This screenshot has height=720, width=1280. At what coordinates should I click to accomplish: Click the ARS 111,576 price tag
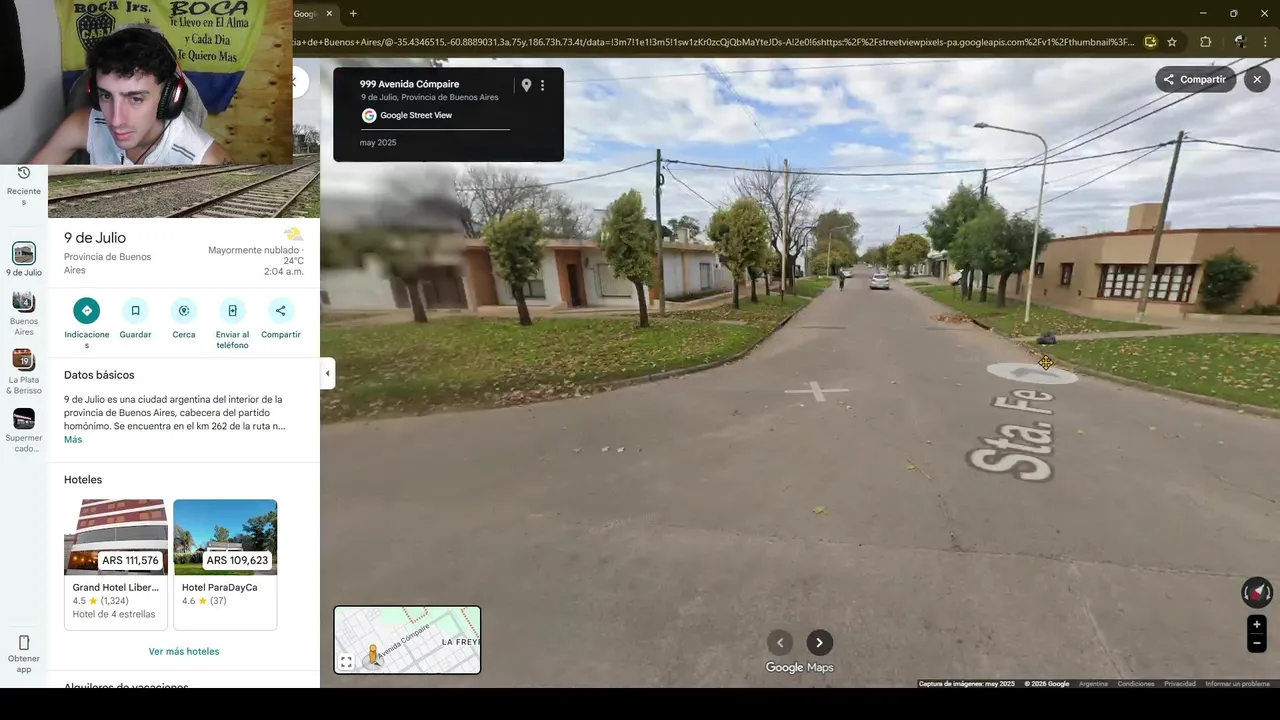click(130, 560)
